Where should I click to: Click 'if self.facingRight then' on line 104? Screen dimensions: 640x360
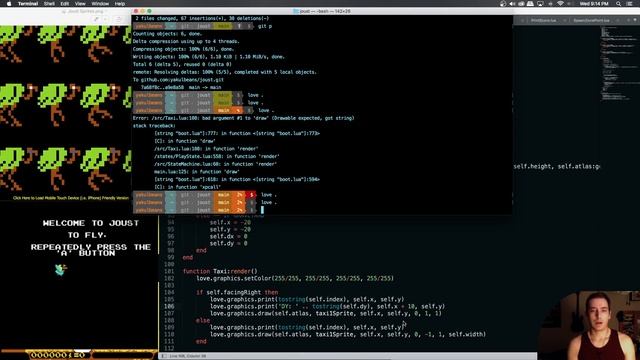pos(237,292)
